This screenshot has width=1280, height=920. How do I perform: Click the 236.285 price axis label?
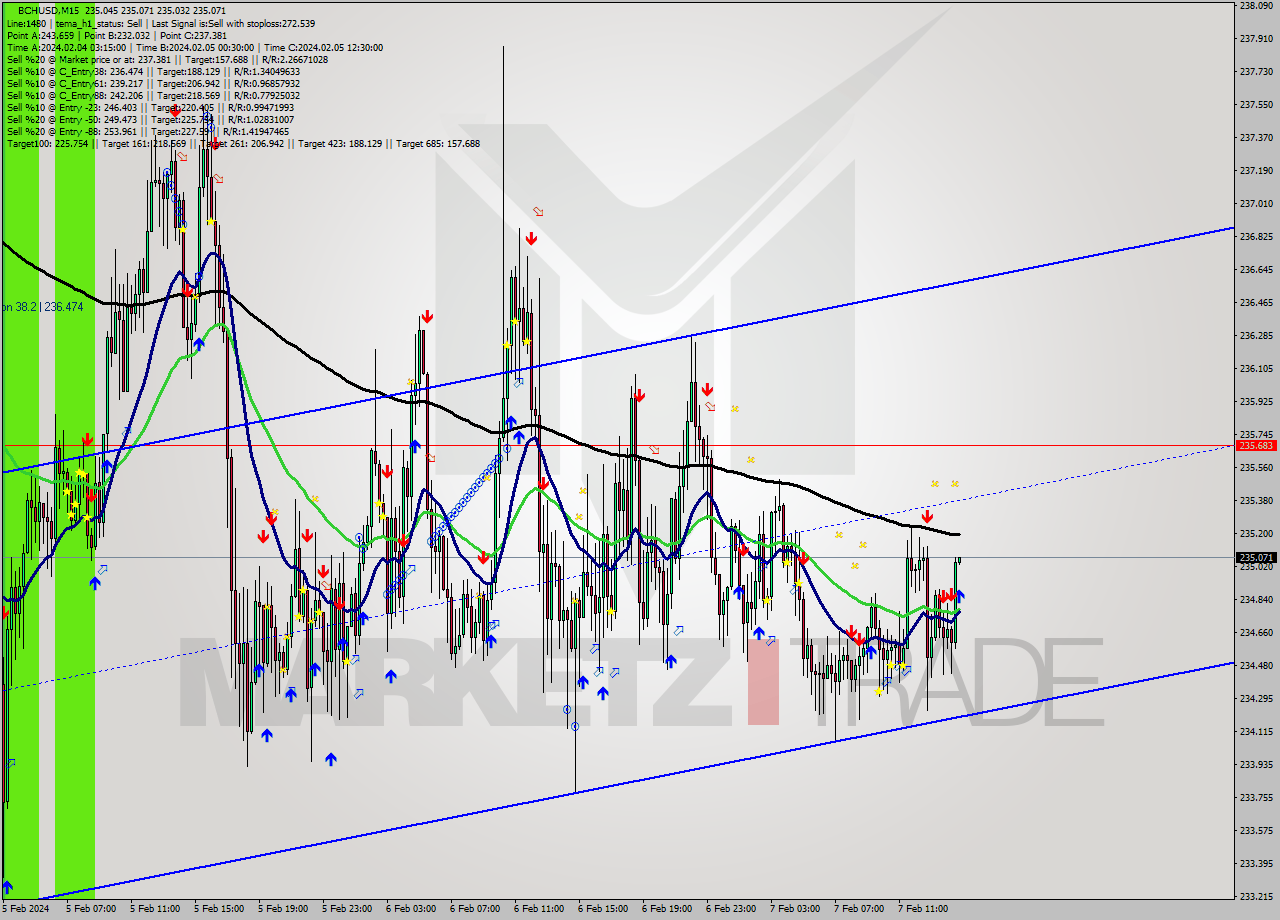point(1256,335)
